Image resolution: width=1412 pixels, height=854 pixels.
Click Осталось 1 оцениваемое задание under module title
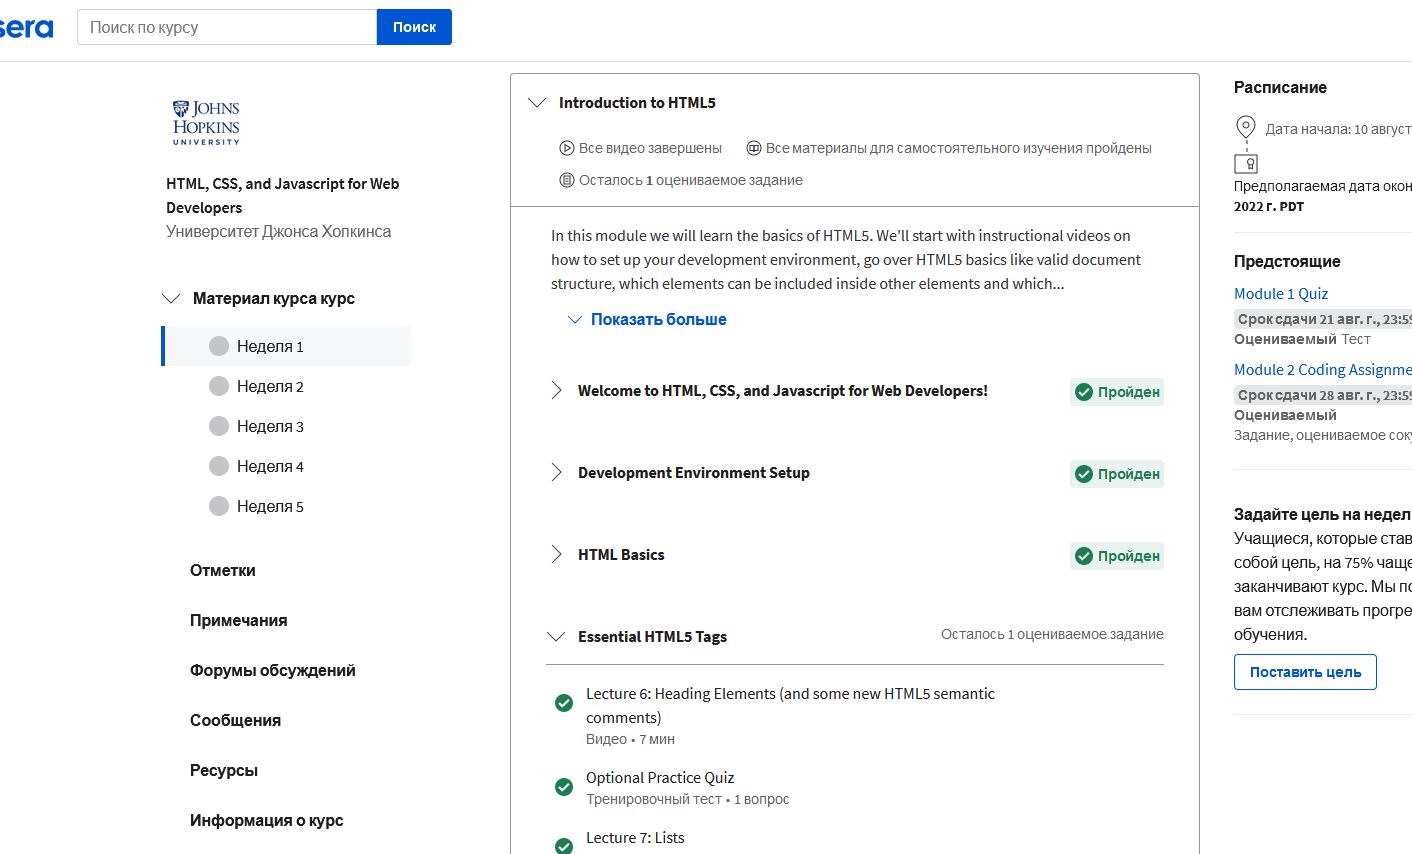(x=691, y=180)
